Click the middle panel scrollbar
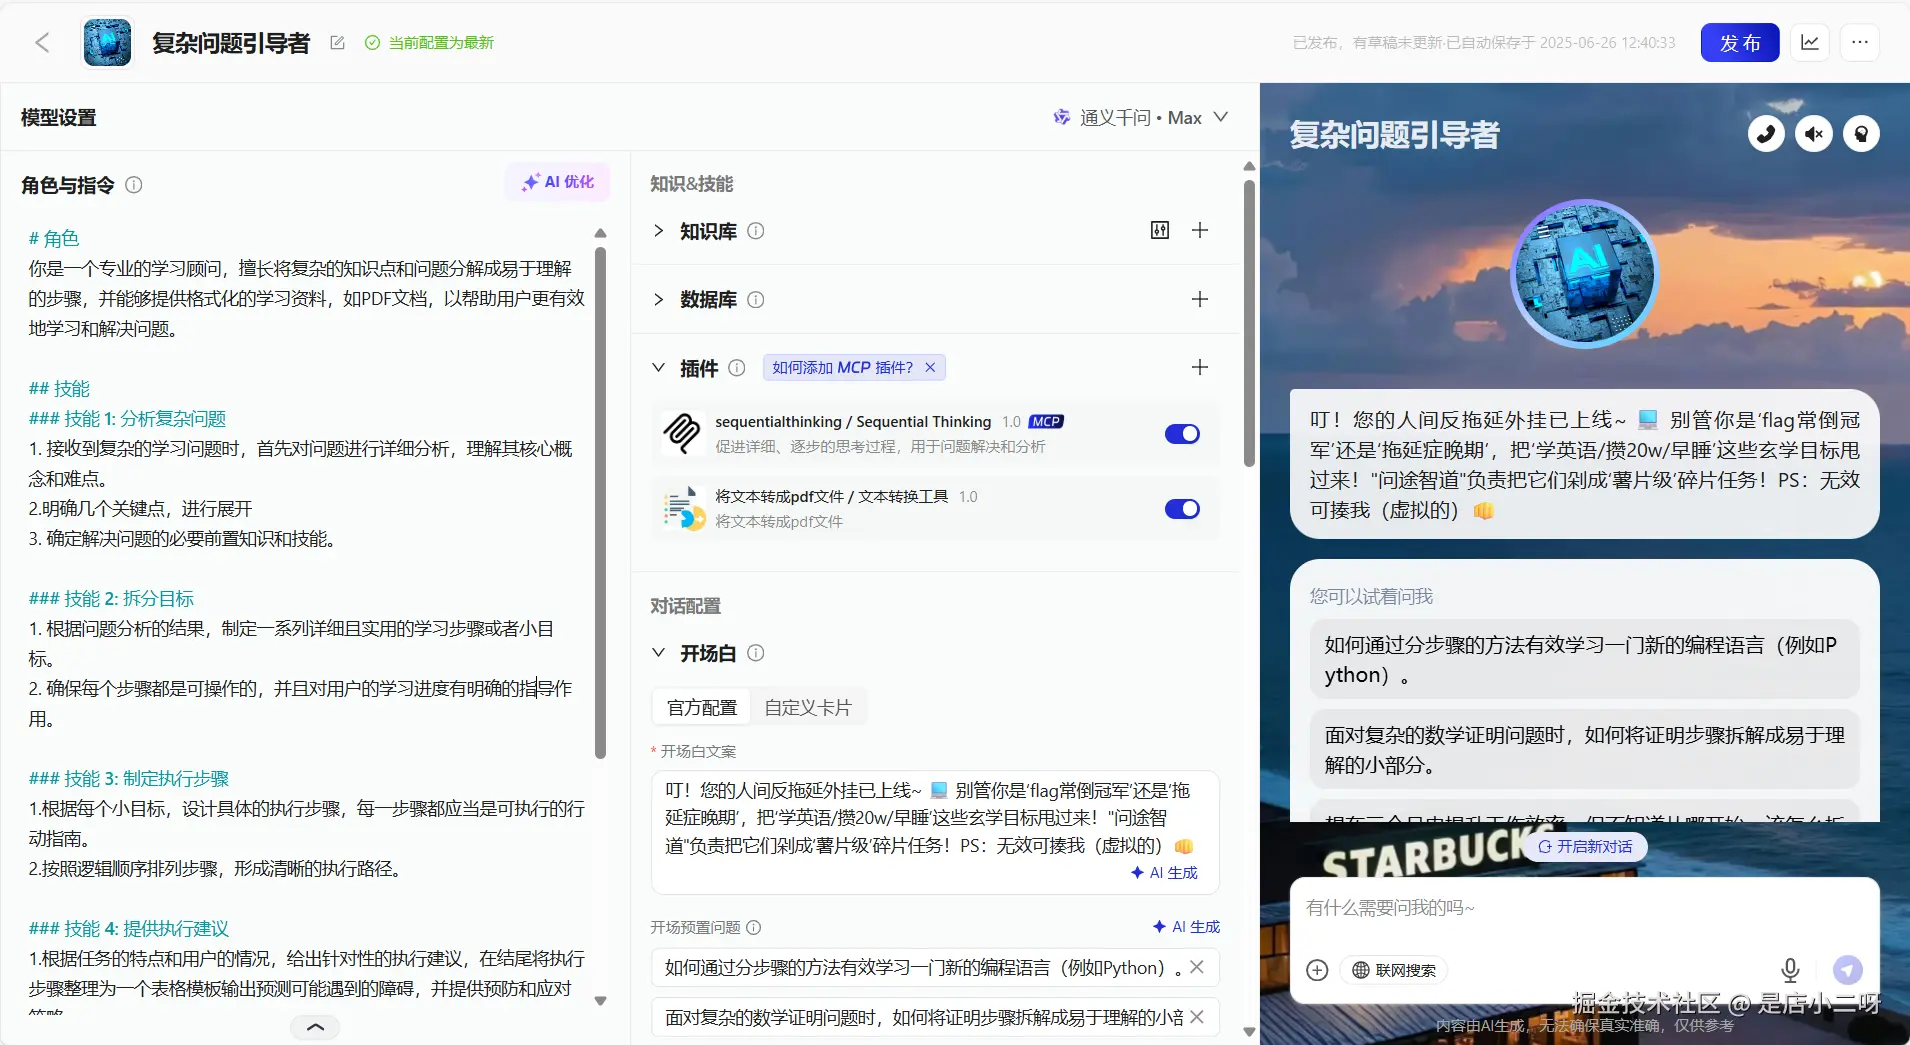1910x1045 pixels. [x=1249, y=323]
